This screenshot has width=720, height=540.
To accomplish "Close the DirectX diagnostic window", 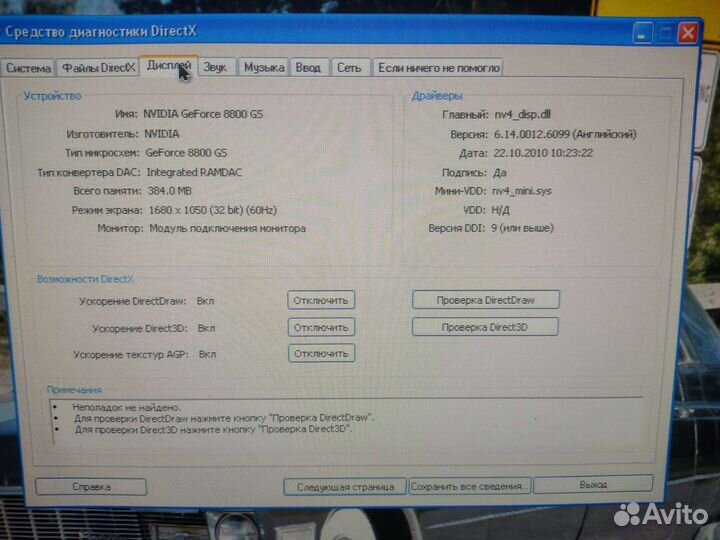I will (687, 33).
